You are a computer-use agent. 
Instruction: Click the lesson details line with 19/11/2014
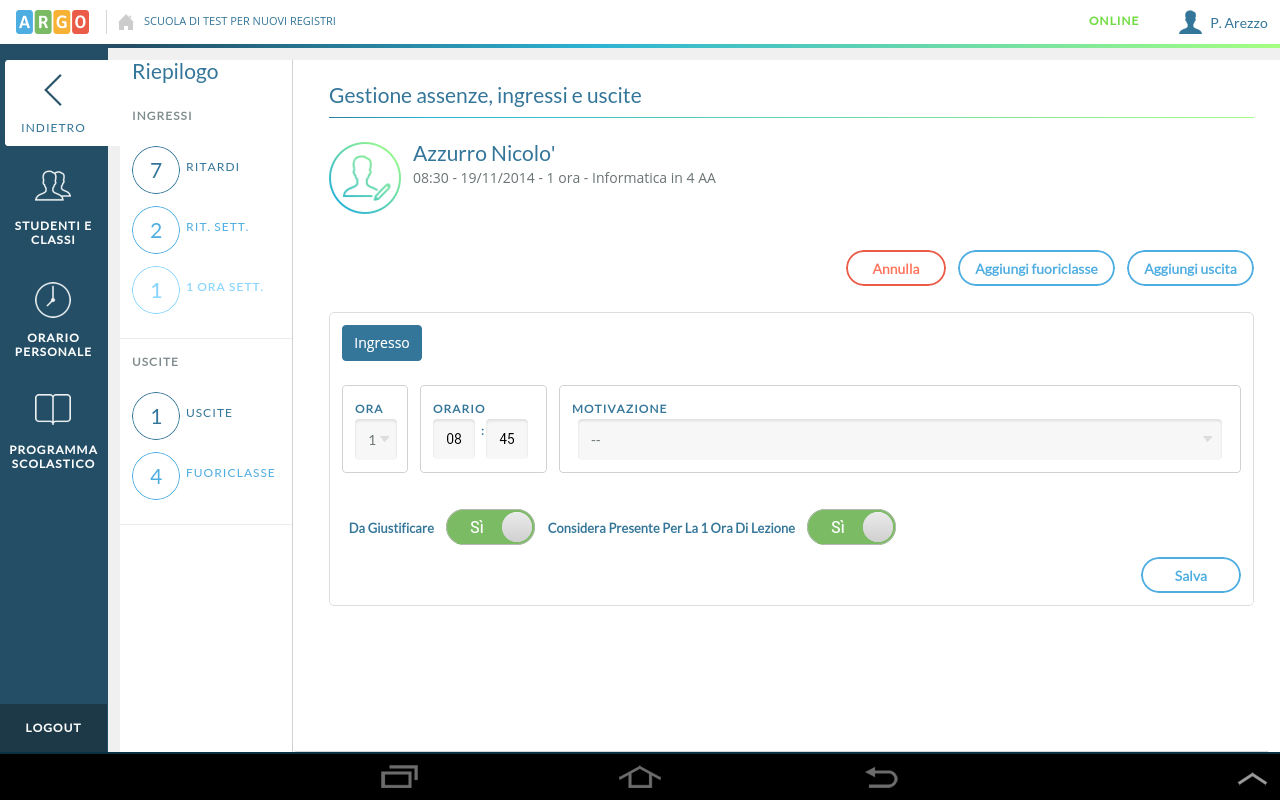click(564, 178)
